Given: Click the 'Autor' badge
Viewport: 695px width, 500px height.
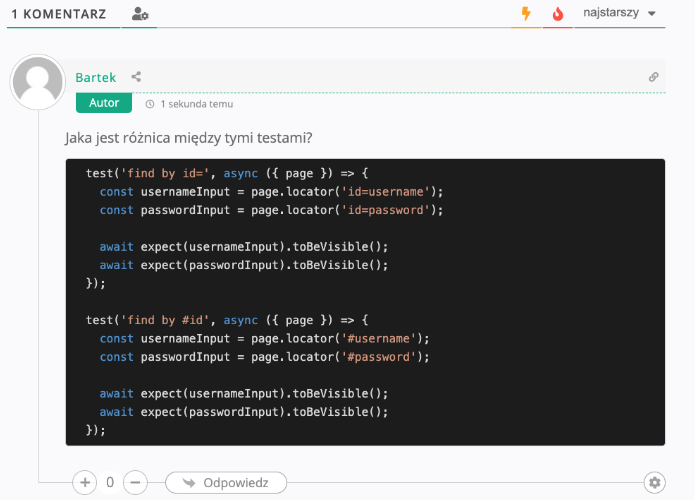Looking at the screenshot, I should (104, 103).
